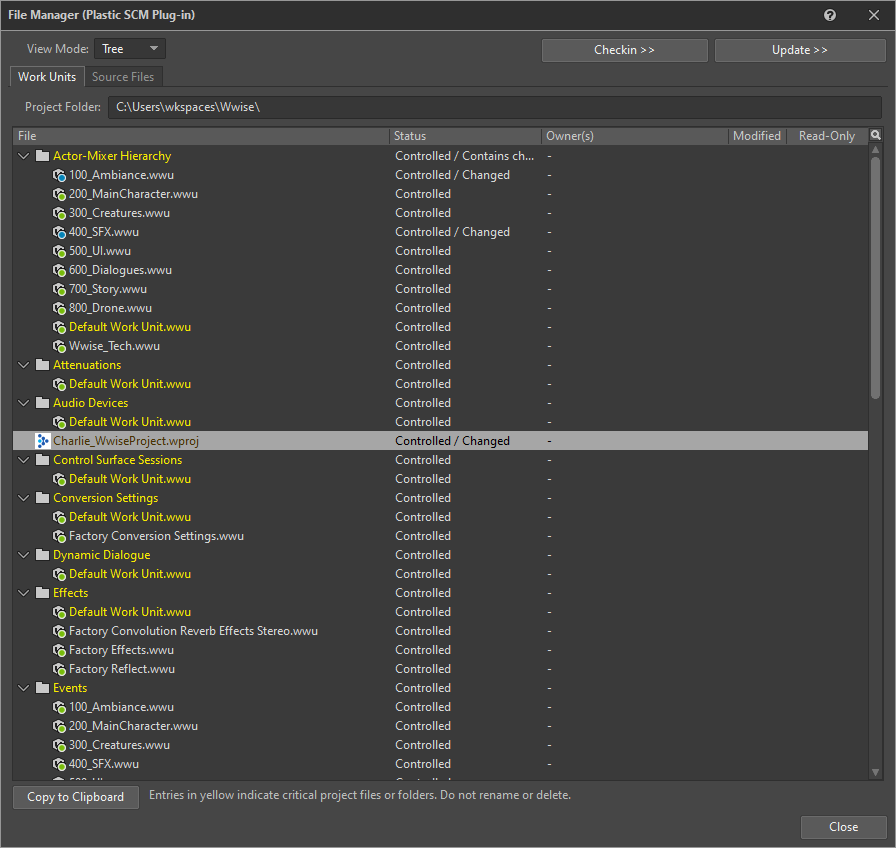This screenshot has width=896, height=848.
Task: Click the Charlie_WwiseProject.wproj file icon
Action: pos(42,441)
